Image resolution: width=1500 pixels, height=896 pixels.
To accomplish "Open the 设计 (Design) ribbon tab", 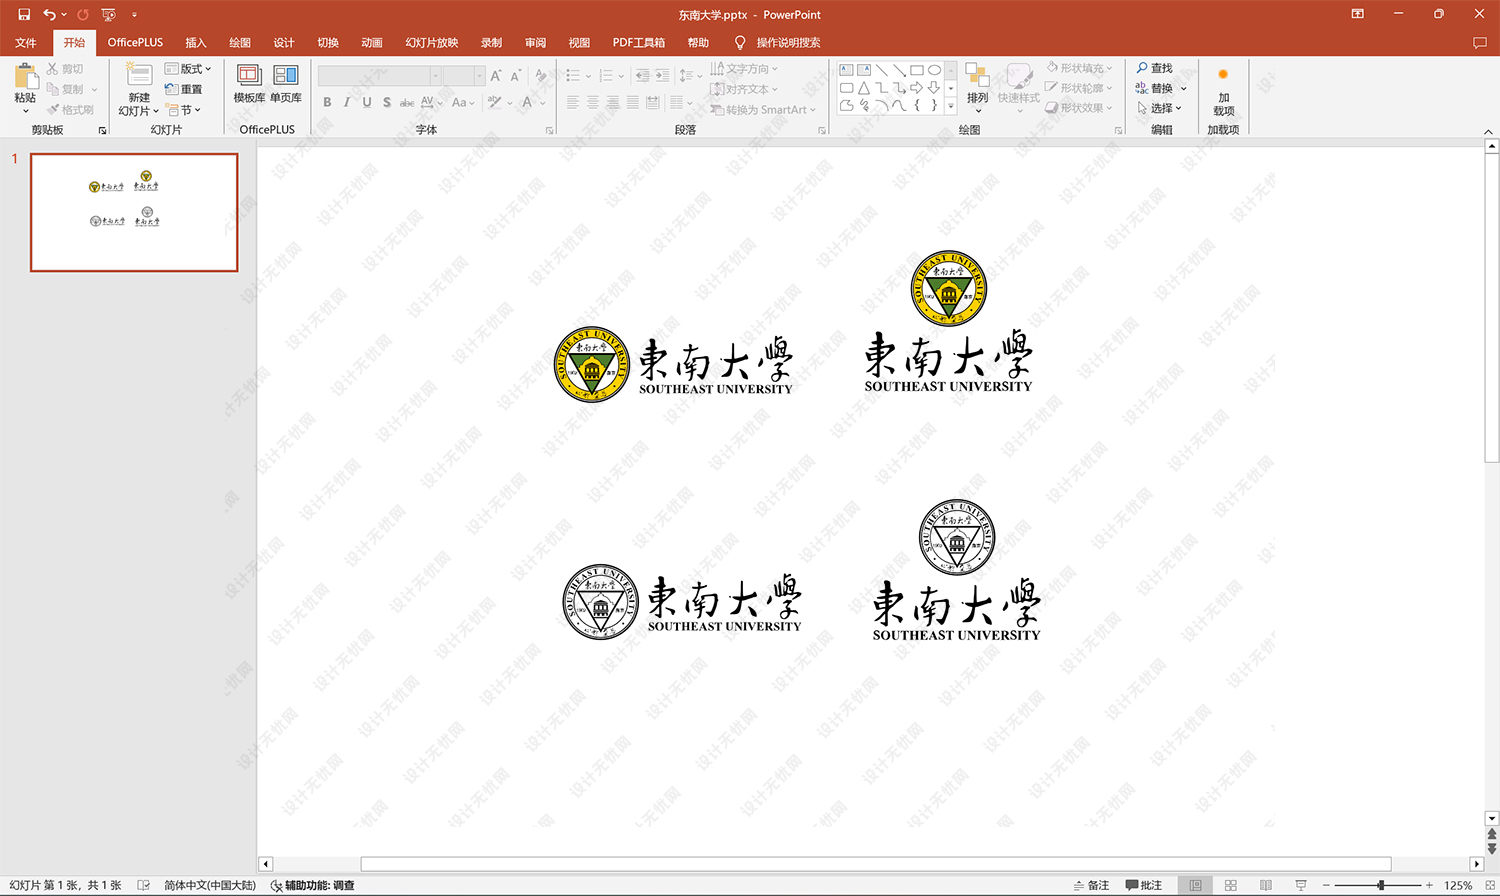I will click(x=284, y=43).
